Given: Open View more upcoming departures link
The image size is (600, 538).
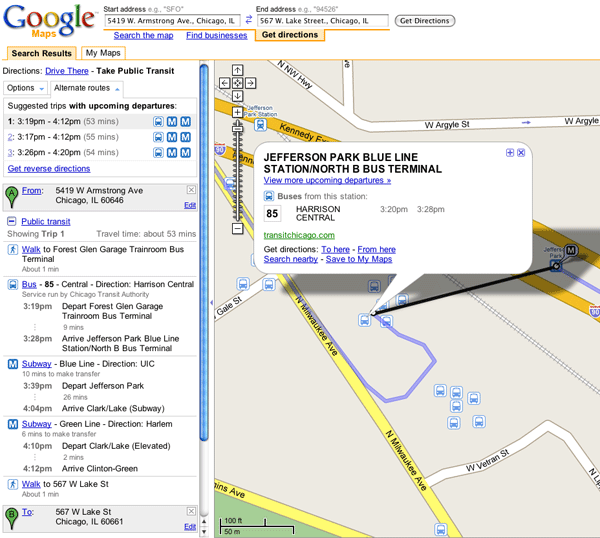Looking at the screenshot, I should click(x=327, y=180).
